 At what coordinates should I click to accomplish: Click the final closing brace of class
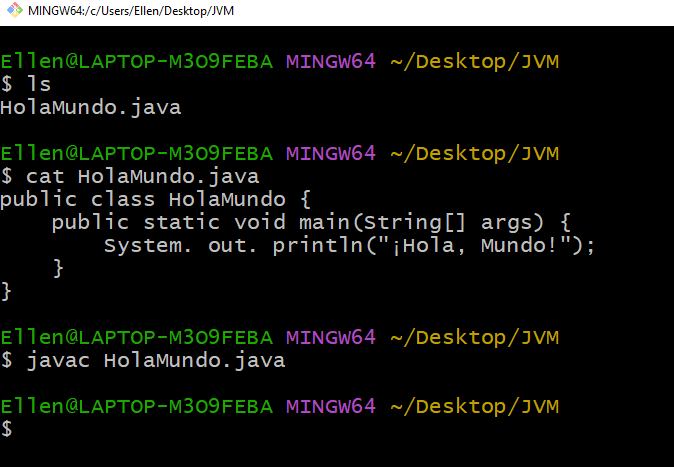tap(7, 291)
